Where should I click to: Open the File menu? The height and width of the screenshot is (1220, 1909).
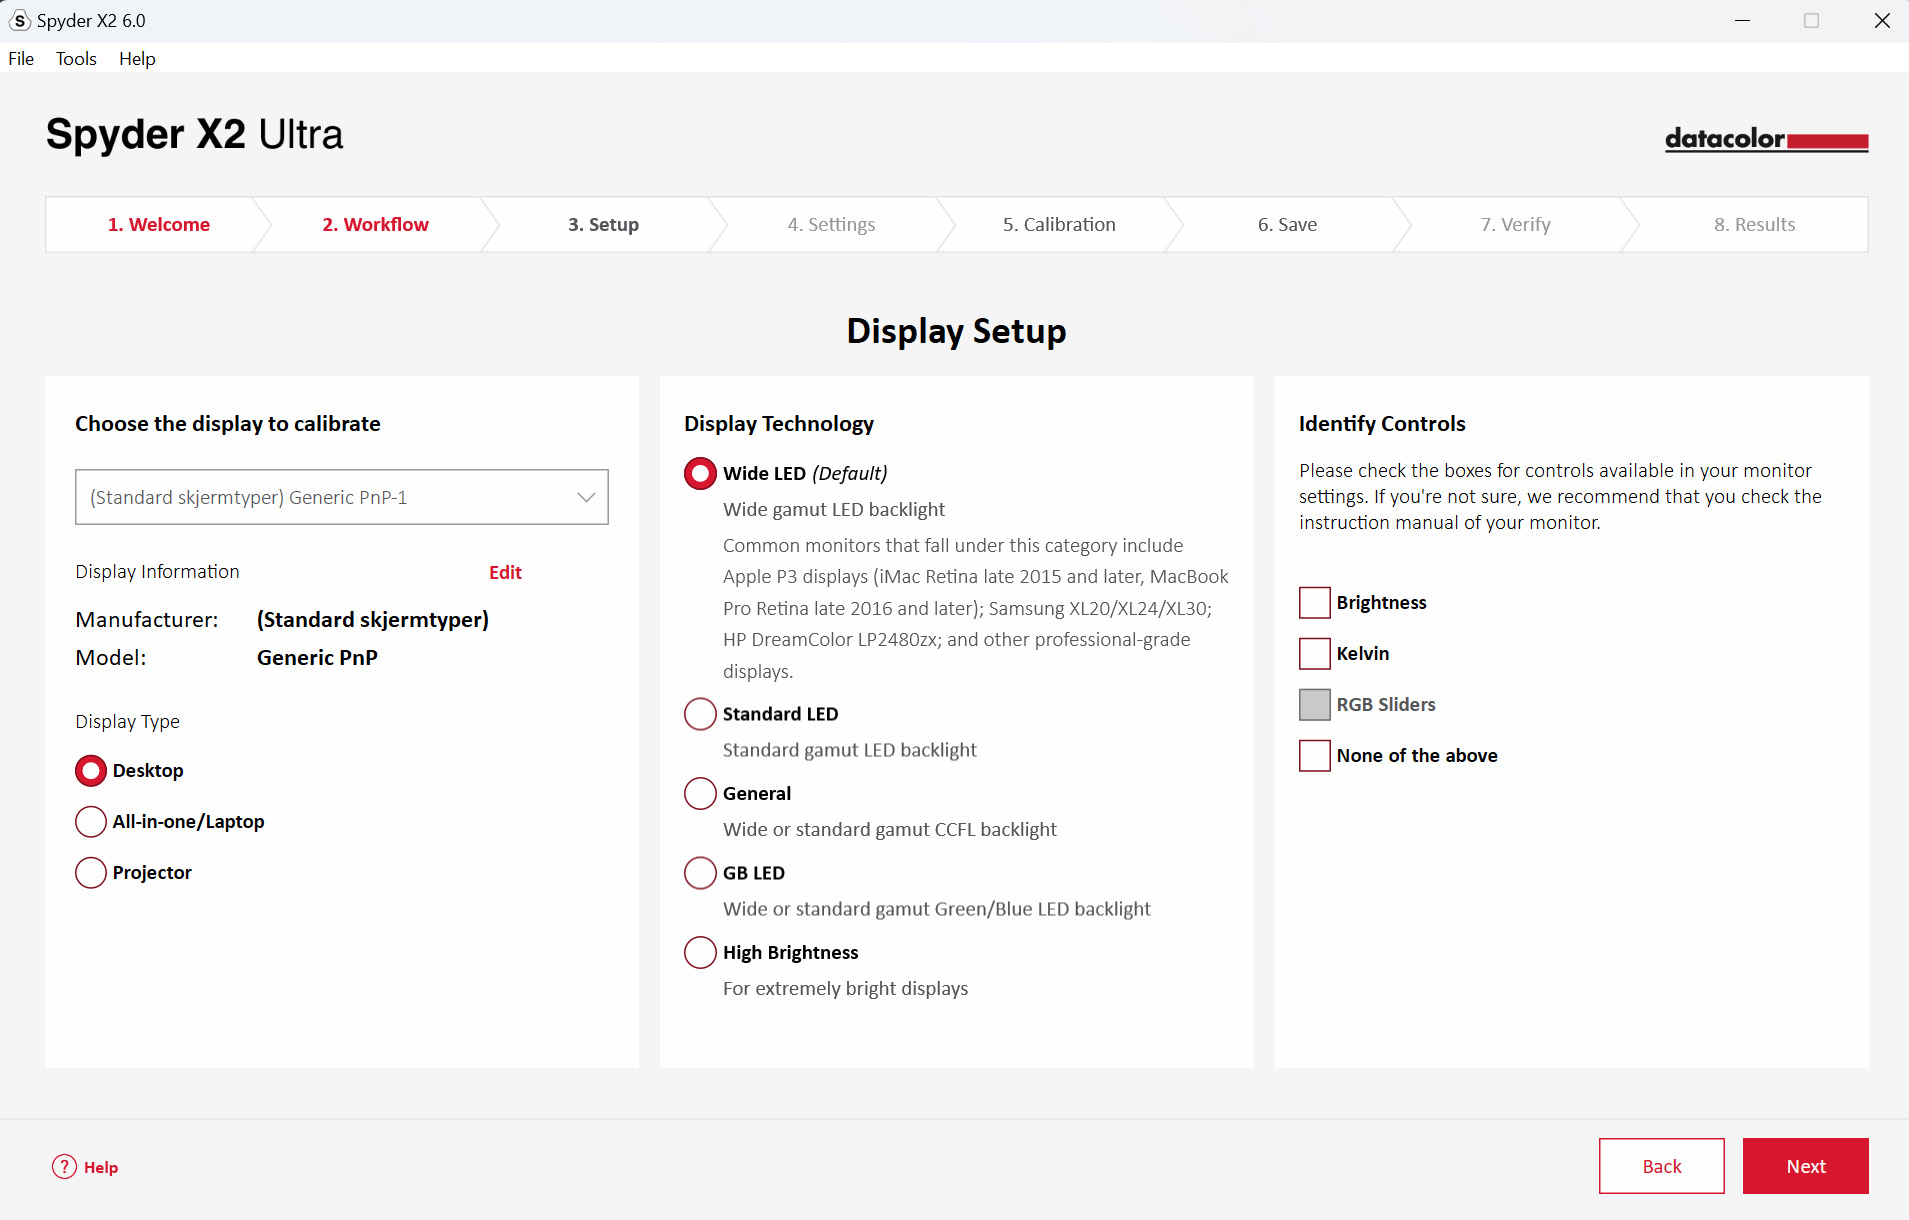21,58
